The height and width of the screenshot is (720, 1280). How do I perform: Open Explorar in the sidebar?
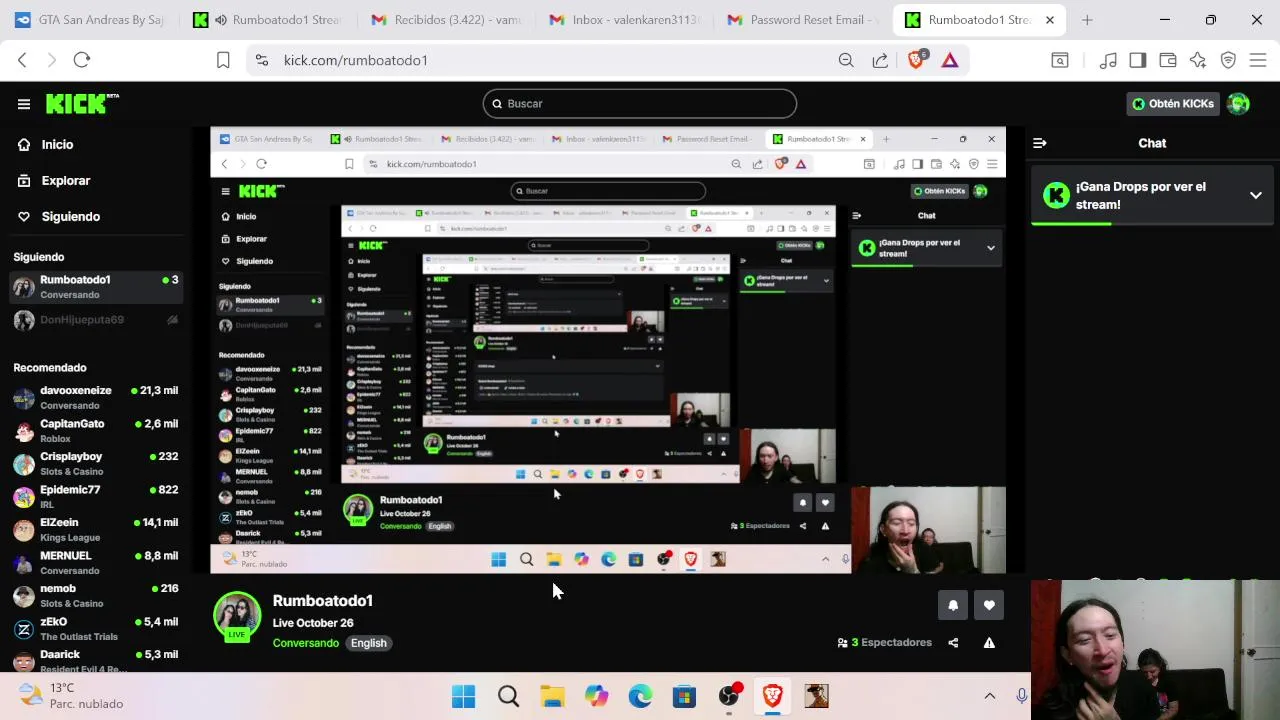(x=65, y=181)
